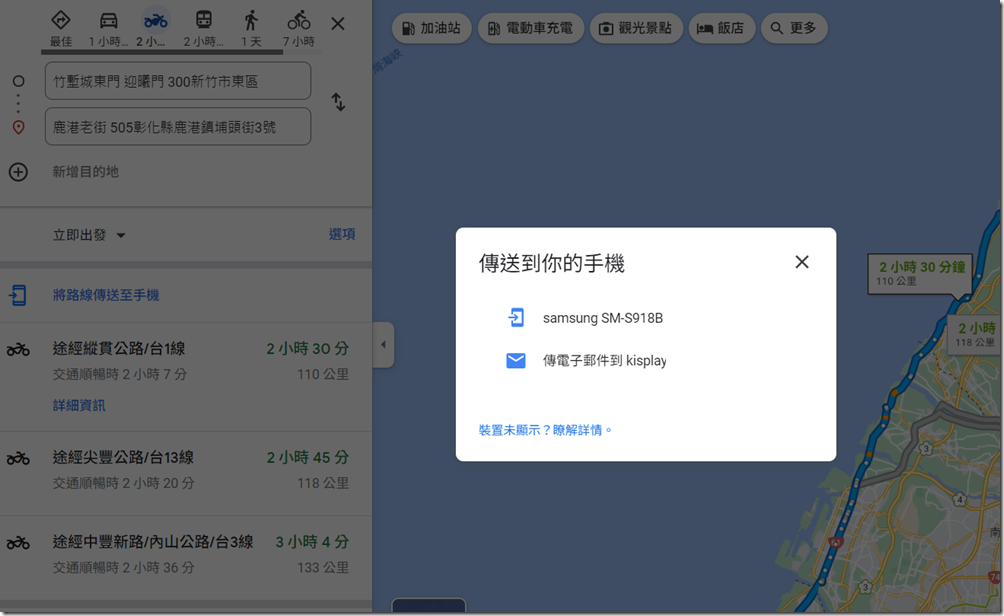The image size is (1004, 616).
Task: Filter map by 加油站
Action: point(432,28)
